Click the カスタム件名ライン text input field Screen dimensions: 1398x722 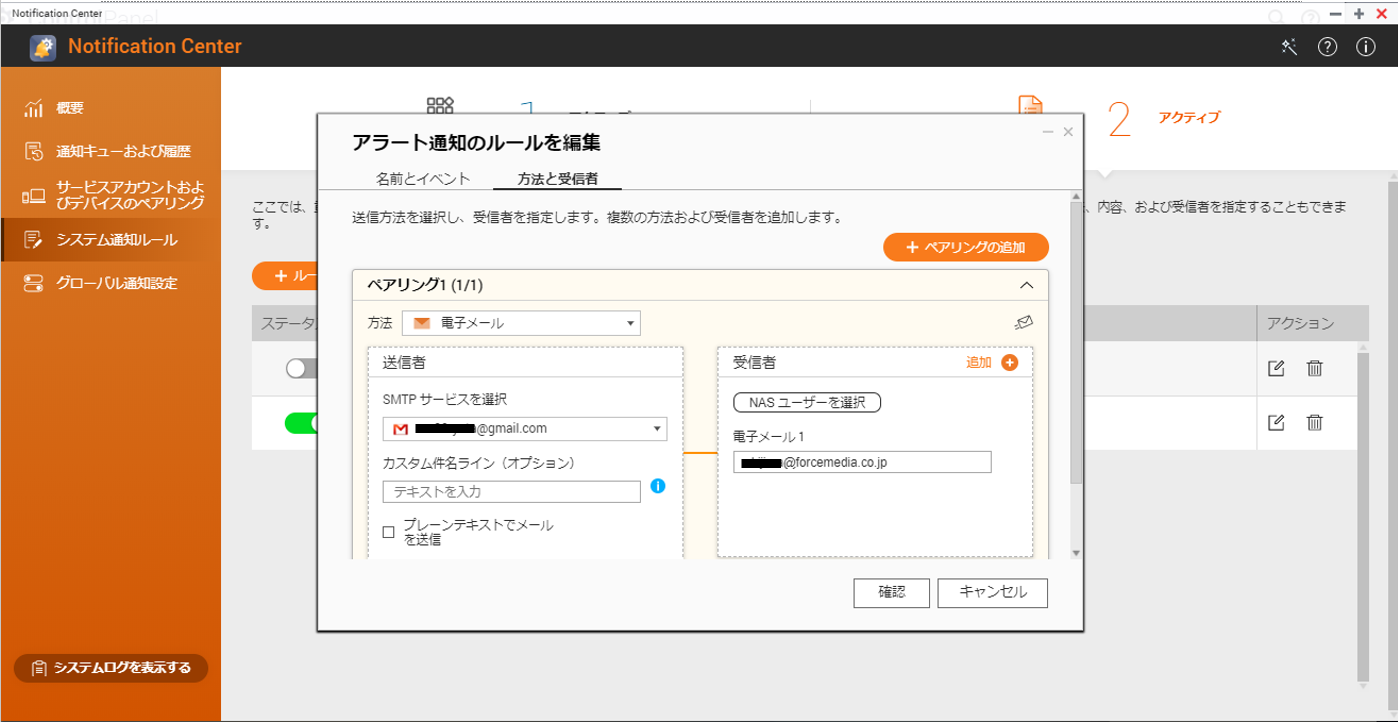pos(511,492)
